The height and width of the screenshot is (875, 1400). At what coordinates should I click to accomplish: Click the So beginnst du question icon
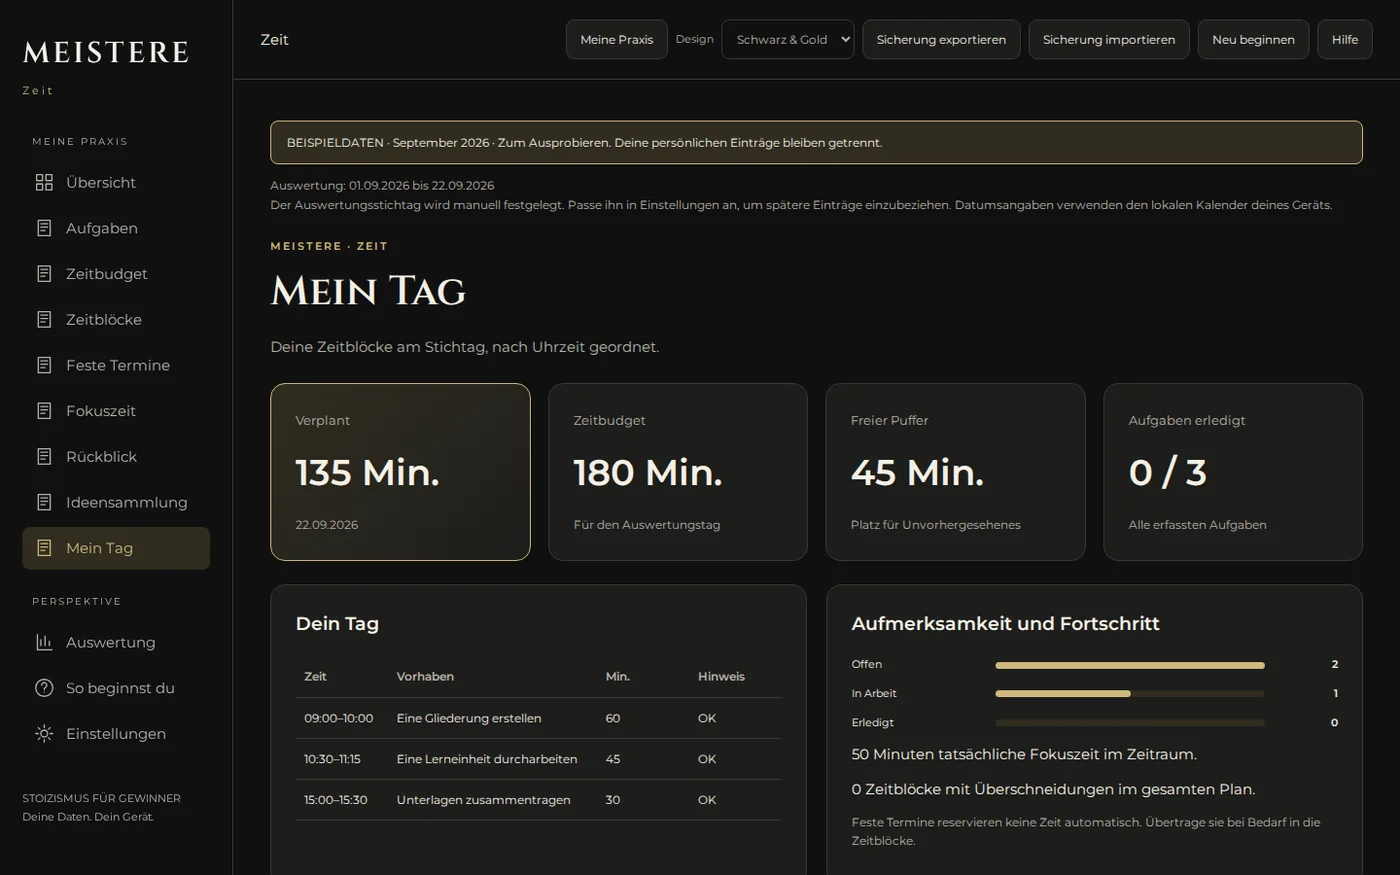pos(44,688)
